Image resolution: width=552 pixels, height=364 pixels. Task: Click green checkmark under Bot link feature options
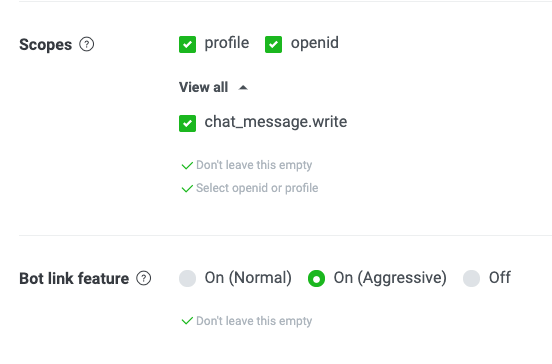tap(187, 321)
